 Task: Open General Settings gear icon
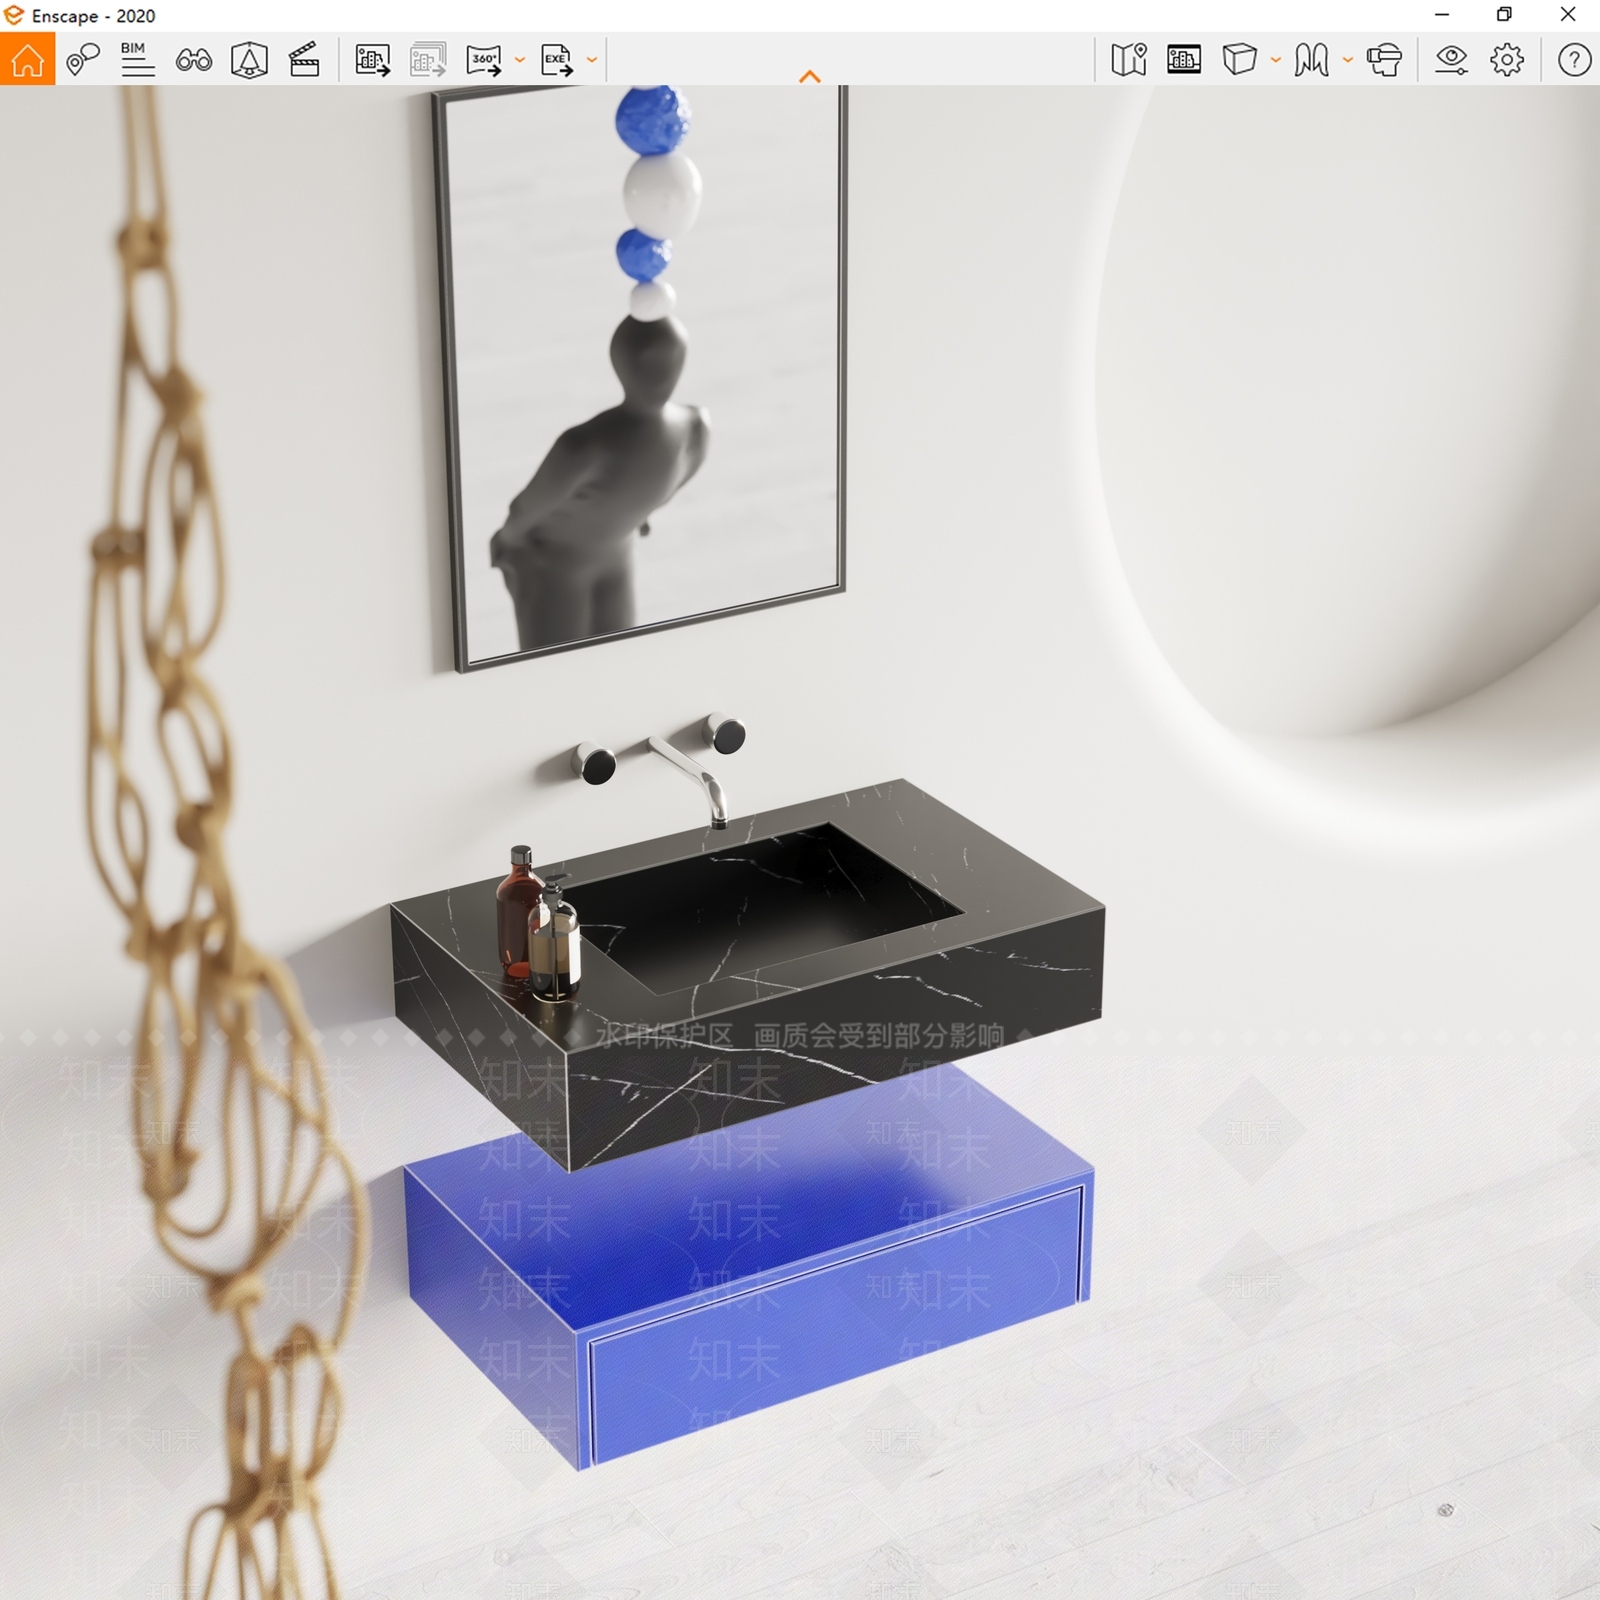tap(1507, 60)
